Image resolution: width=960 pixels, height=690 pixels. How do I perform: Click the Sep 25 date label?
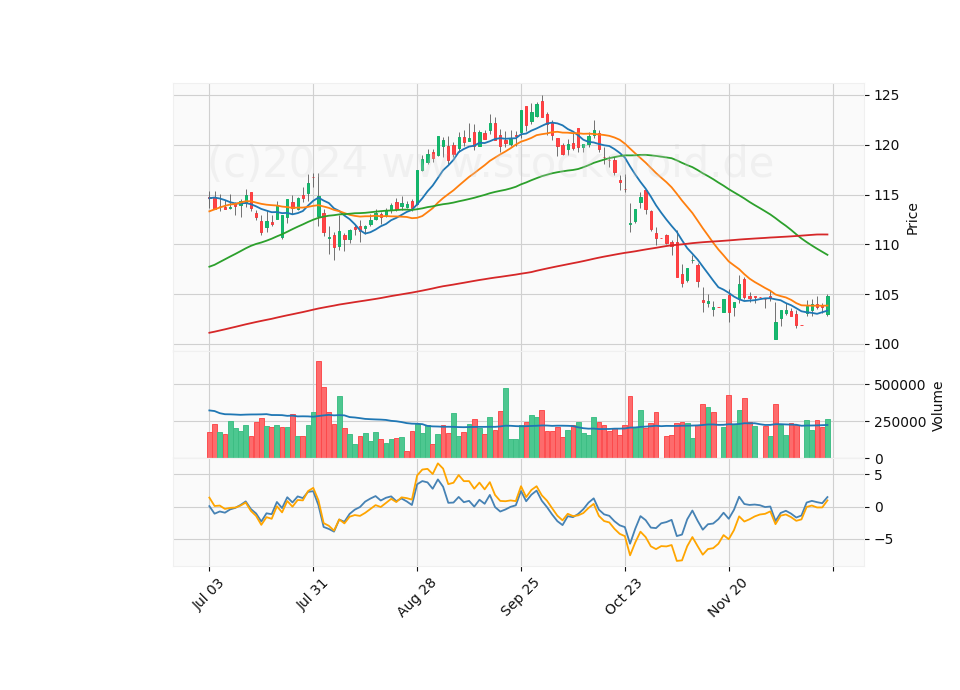tap(520, 596)
